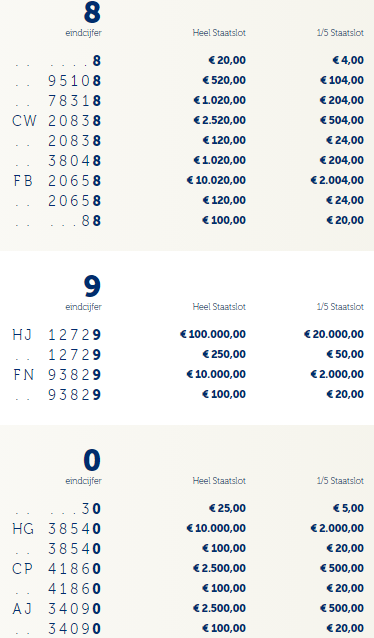374x638 pixels.
Task: Select lot number FB 20658
Action: click(57, 181)
